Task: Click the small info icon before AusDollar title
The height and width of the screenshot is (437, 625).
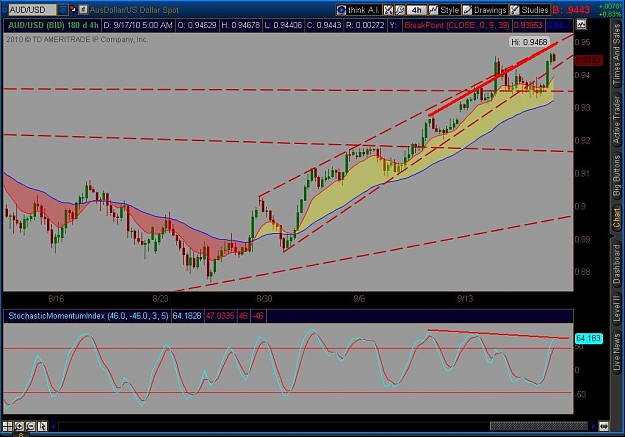Action: point(83,9)
